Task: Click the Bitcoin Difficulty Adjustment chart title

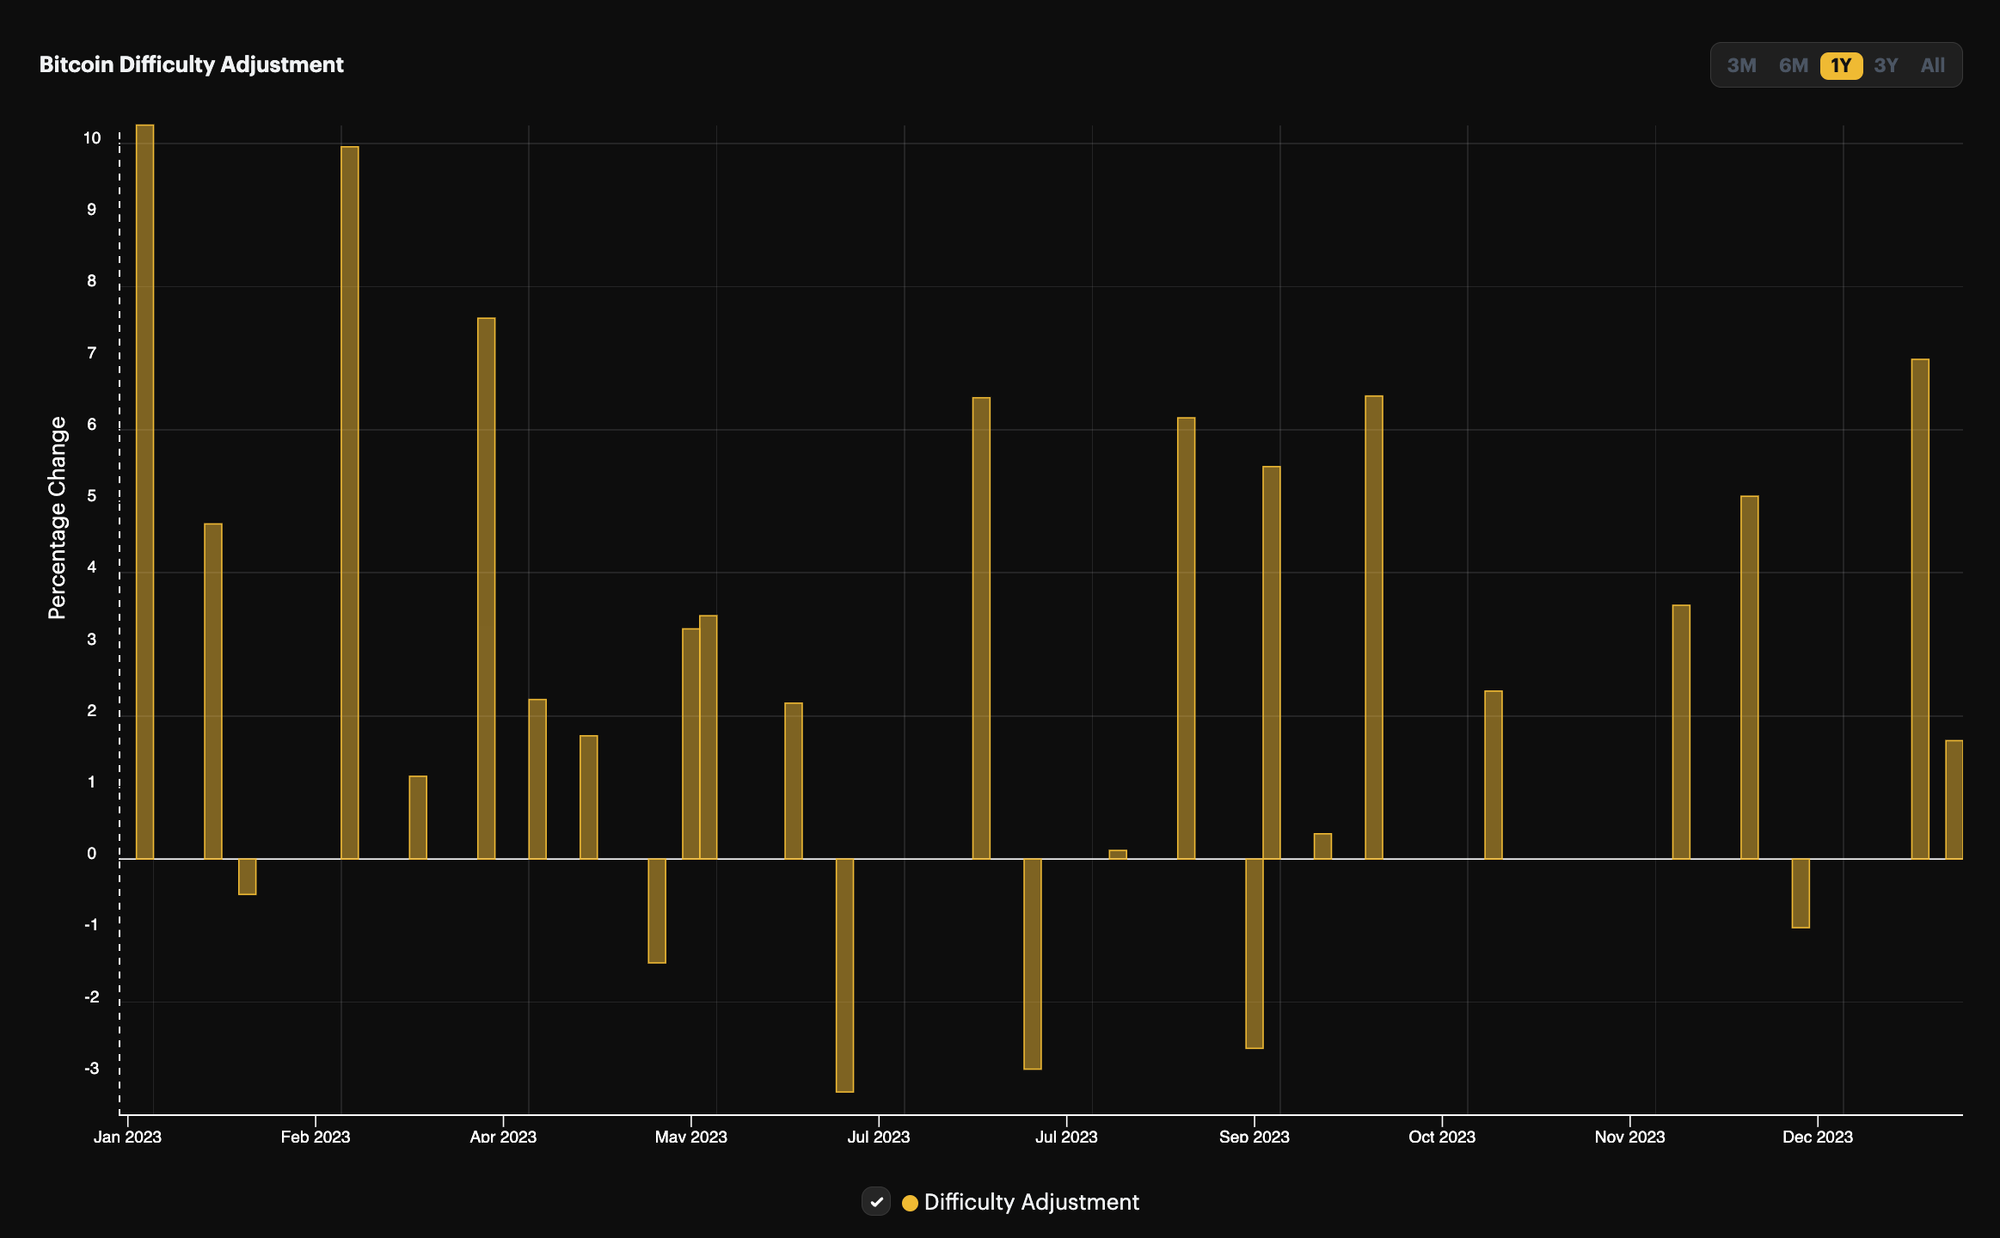Action: [191, 65]
